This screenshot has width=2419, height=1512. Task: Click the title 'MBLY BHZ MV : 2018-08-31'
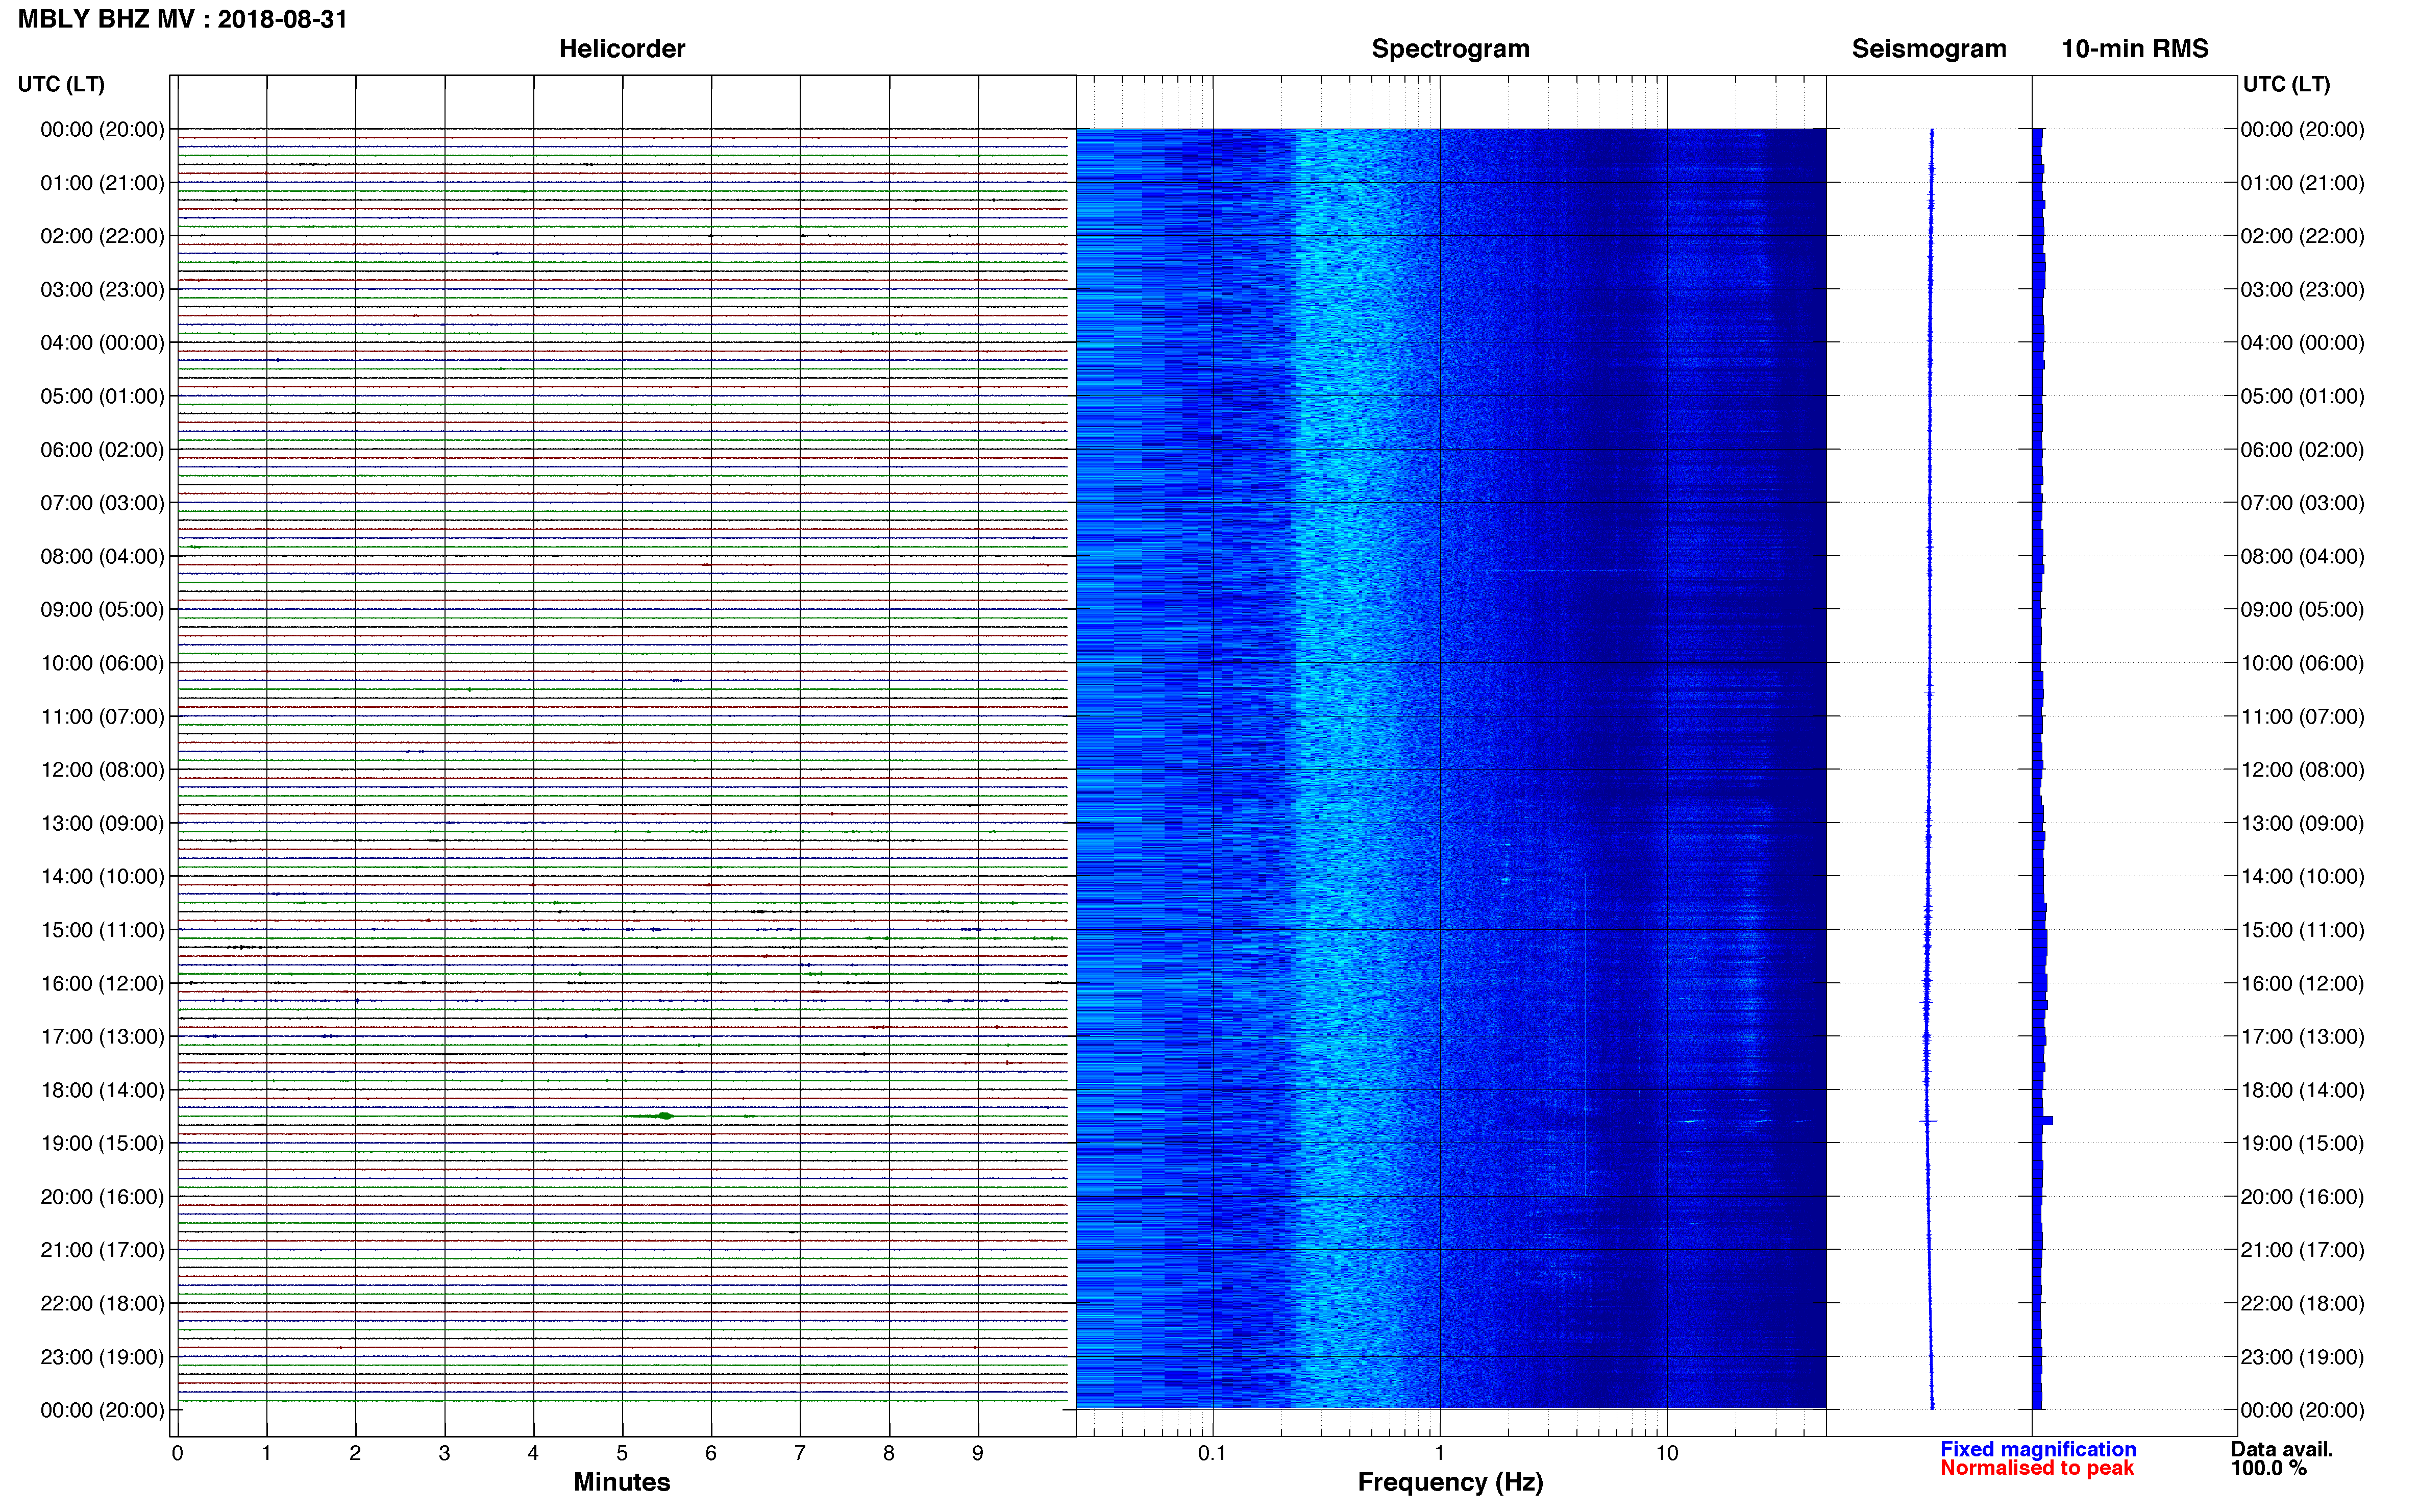[x=183, y=19]
